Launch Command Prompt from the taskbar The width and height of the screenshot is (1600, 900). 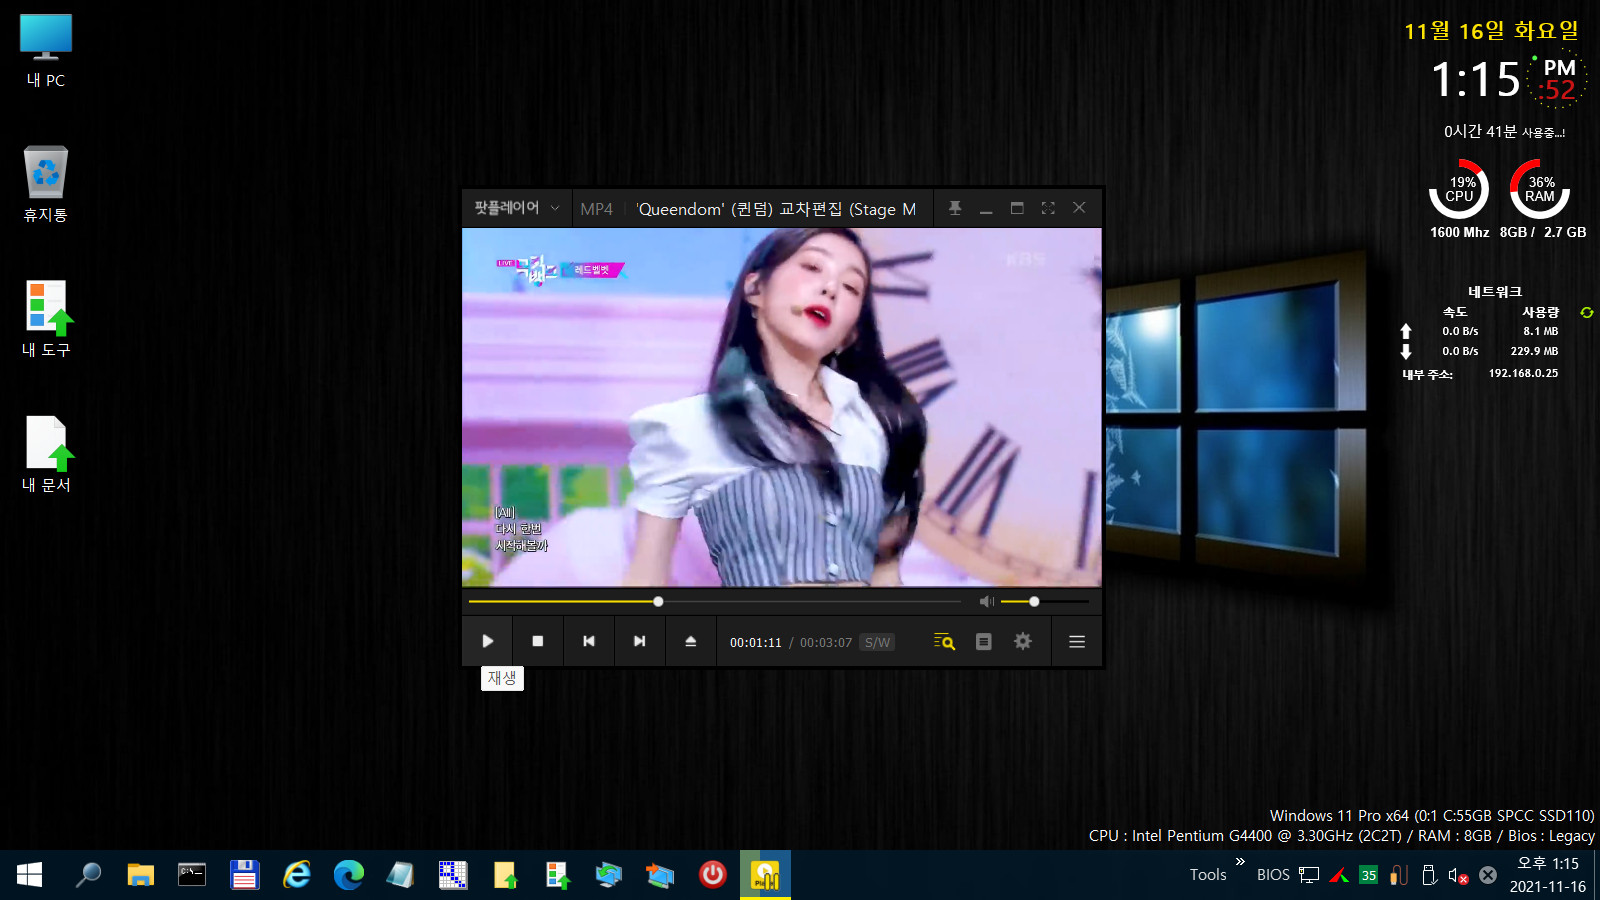192,875
